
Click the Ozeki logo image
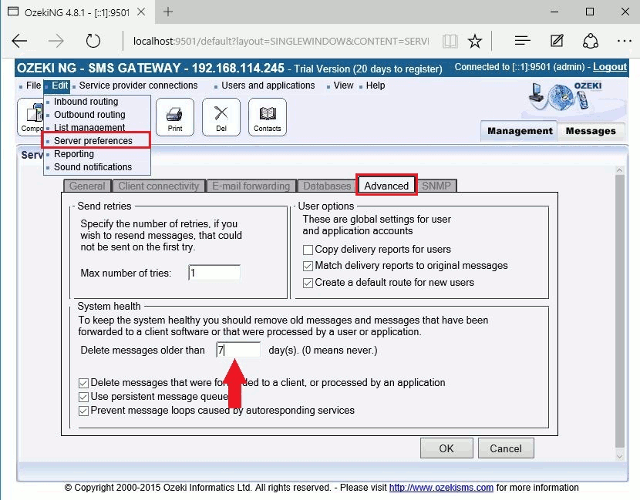pos(566,96)
